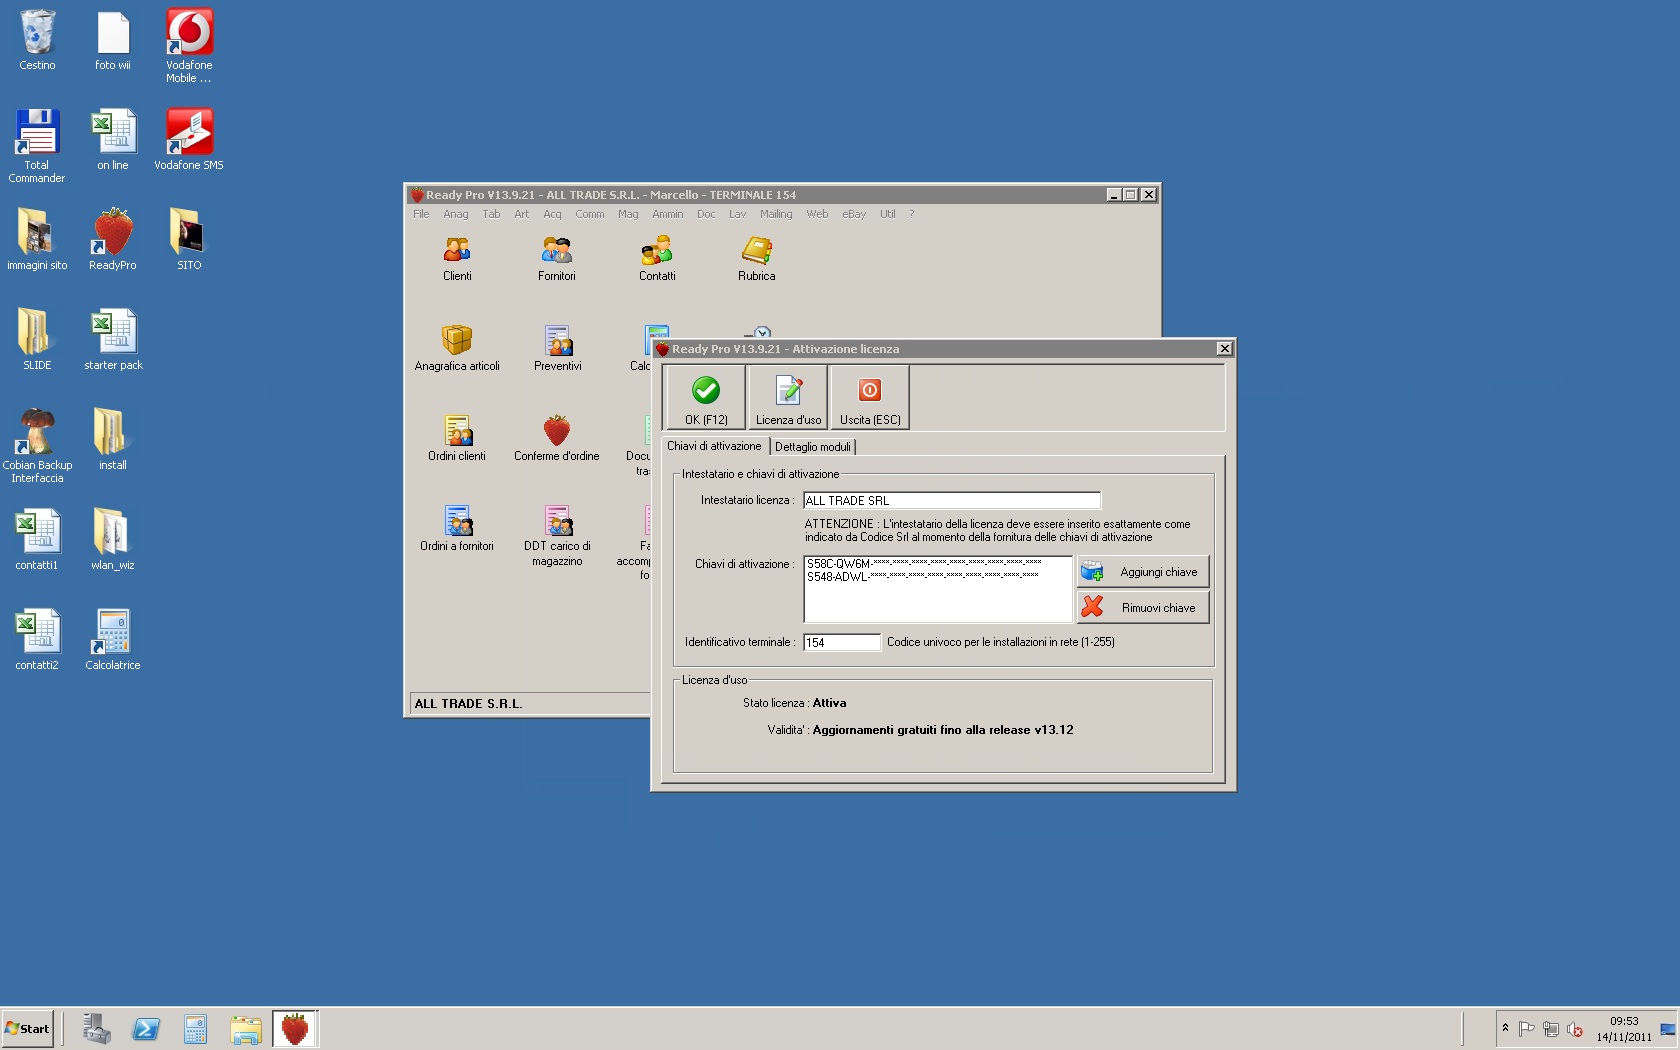Open file explorer from taskbar
Image resolution: width=1680 pixels, height=1050 pixels.
(245, 1029)
